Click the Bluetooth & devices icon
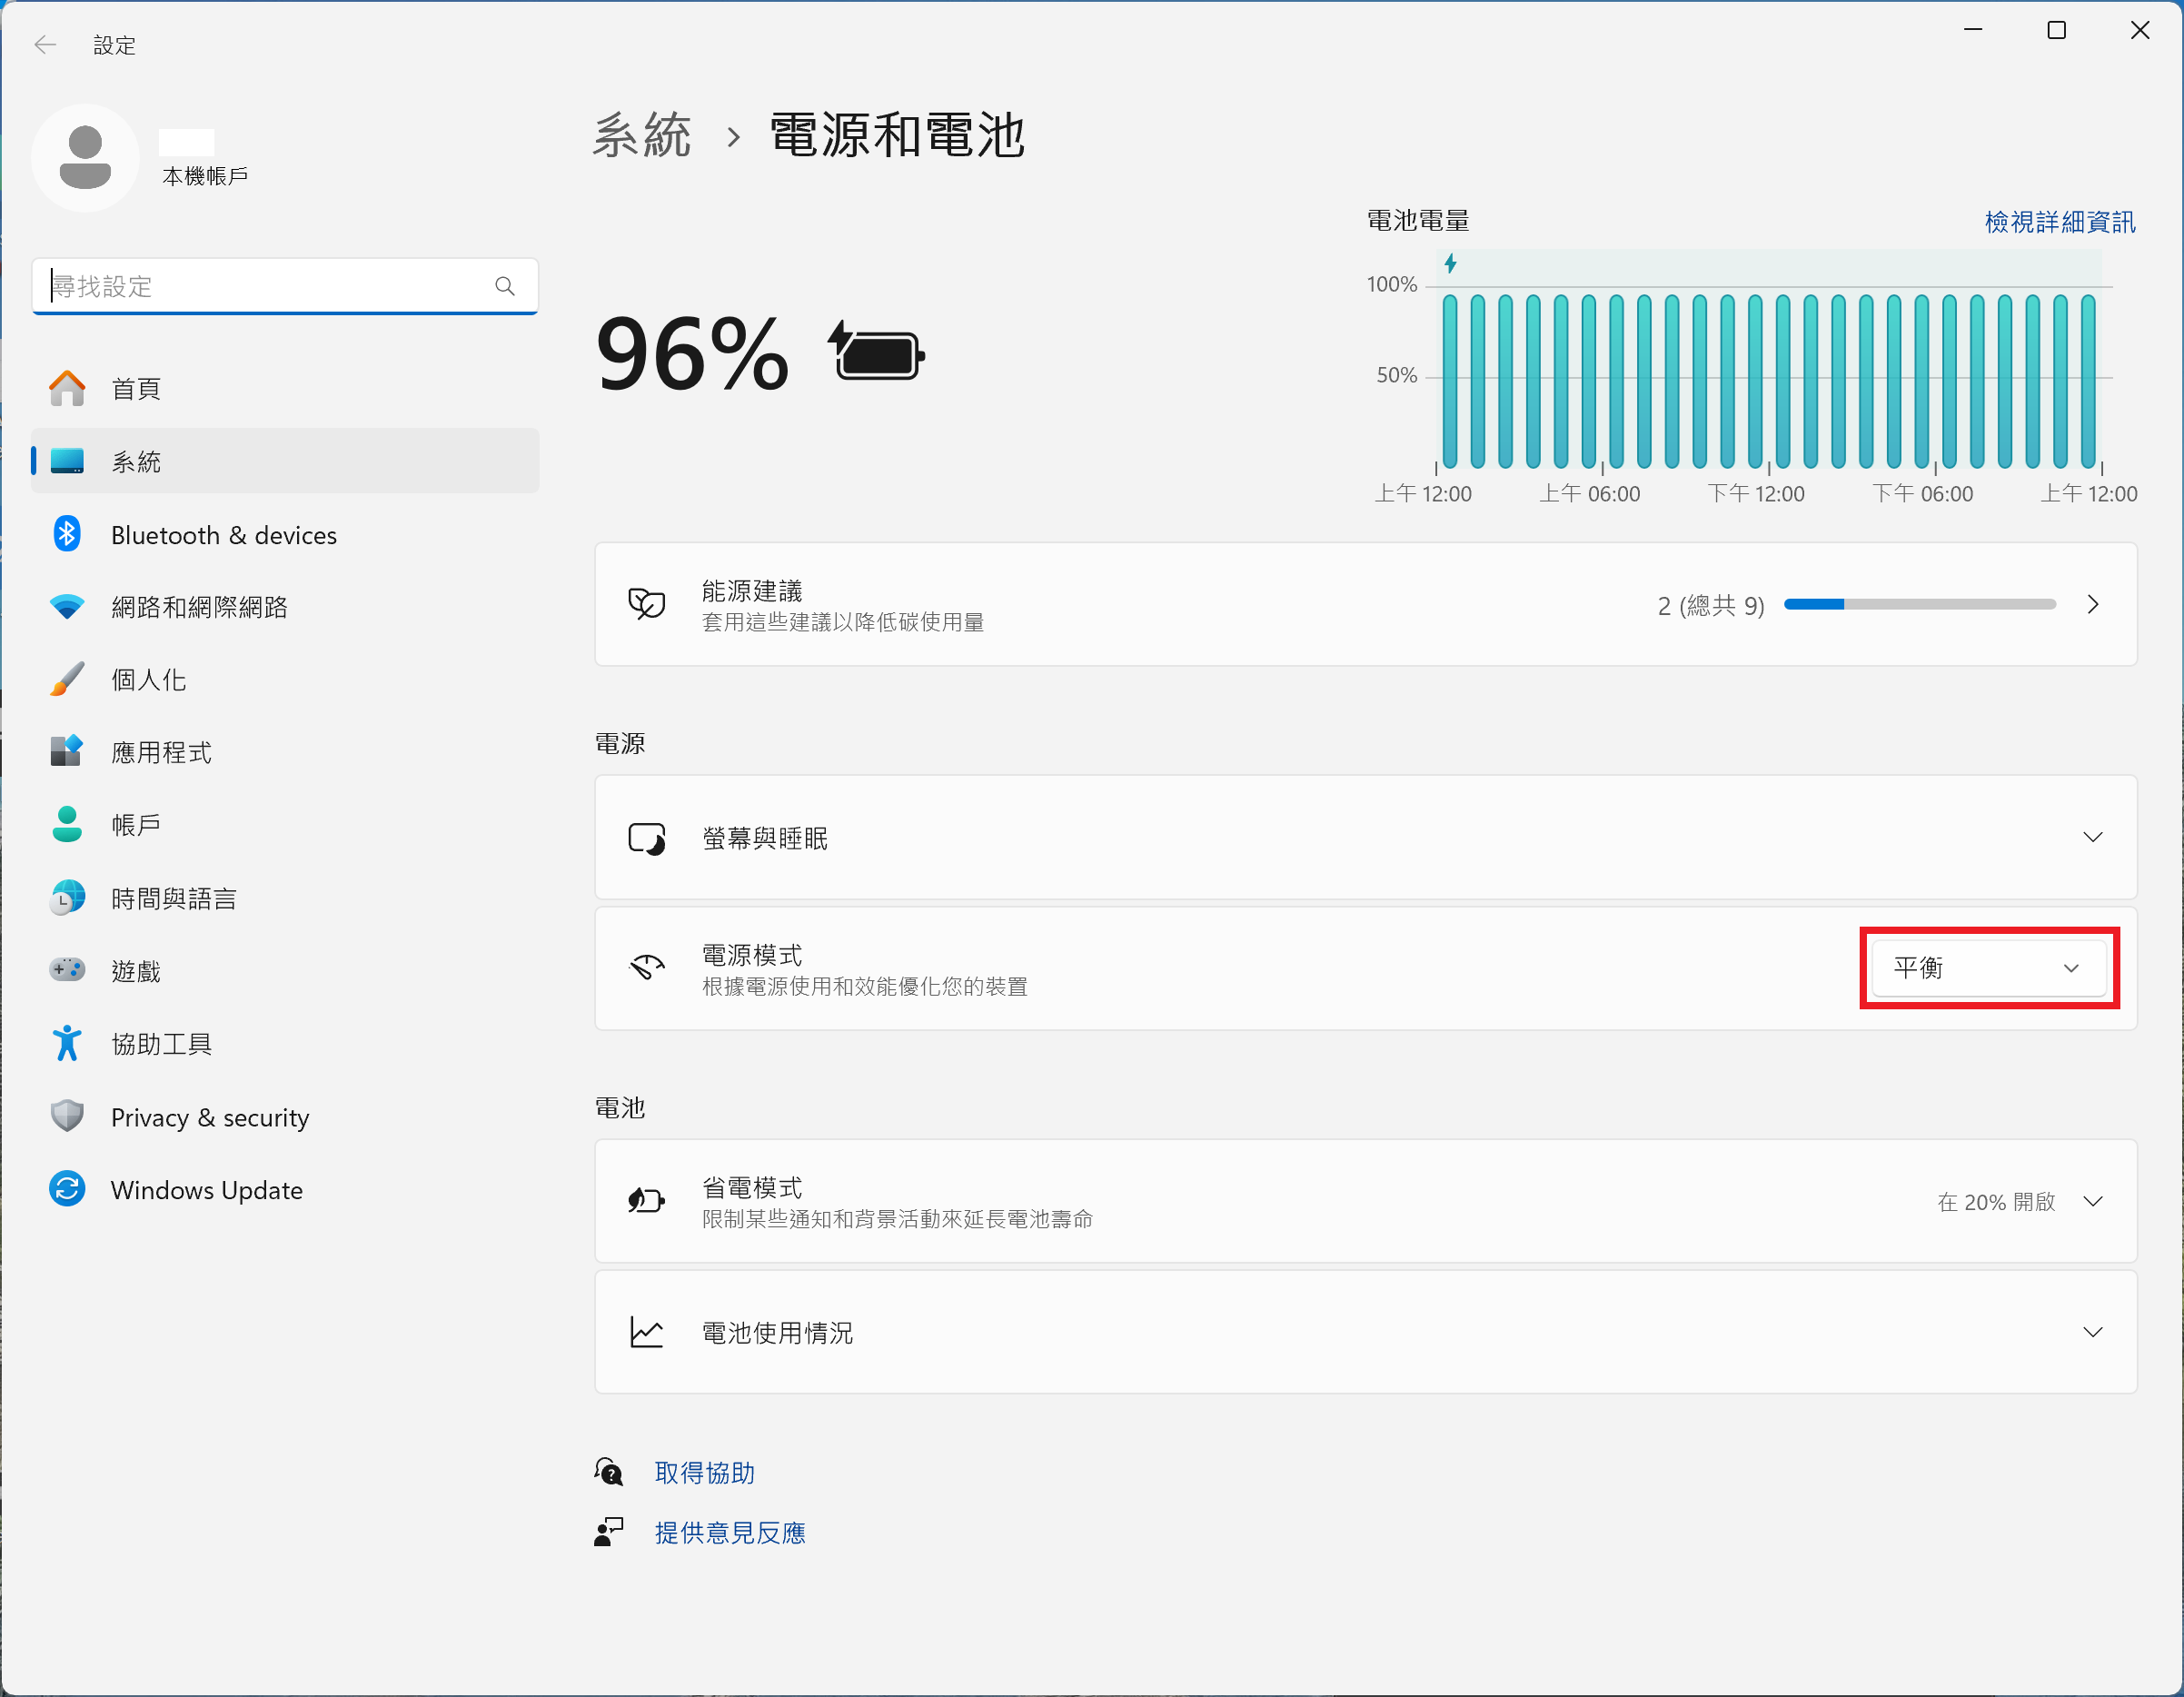The height and width of the screenshot is (1697, 2184). 67,535
